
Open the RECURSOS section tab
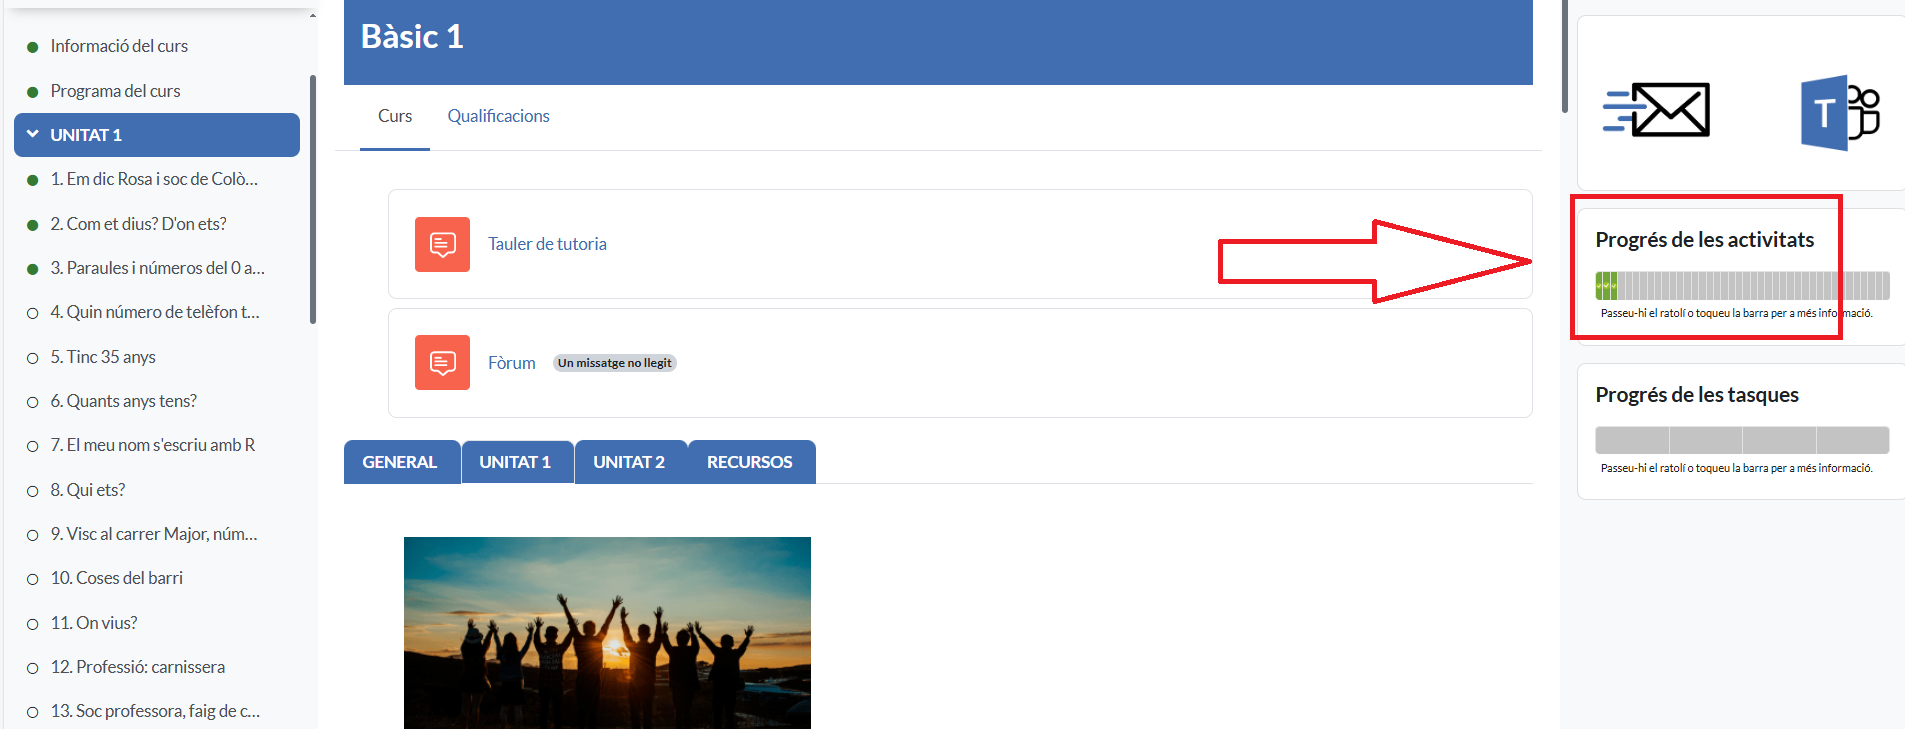point(749,462)
